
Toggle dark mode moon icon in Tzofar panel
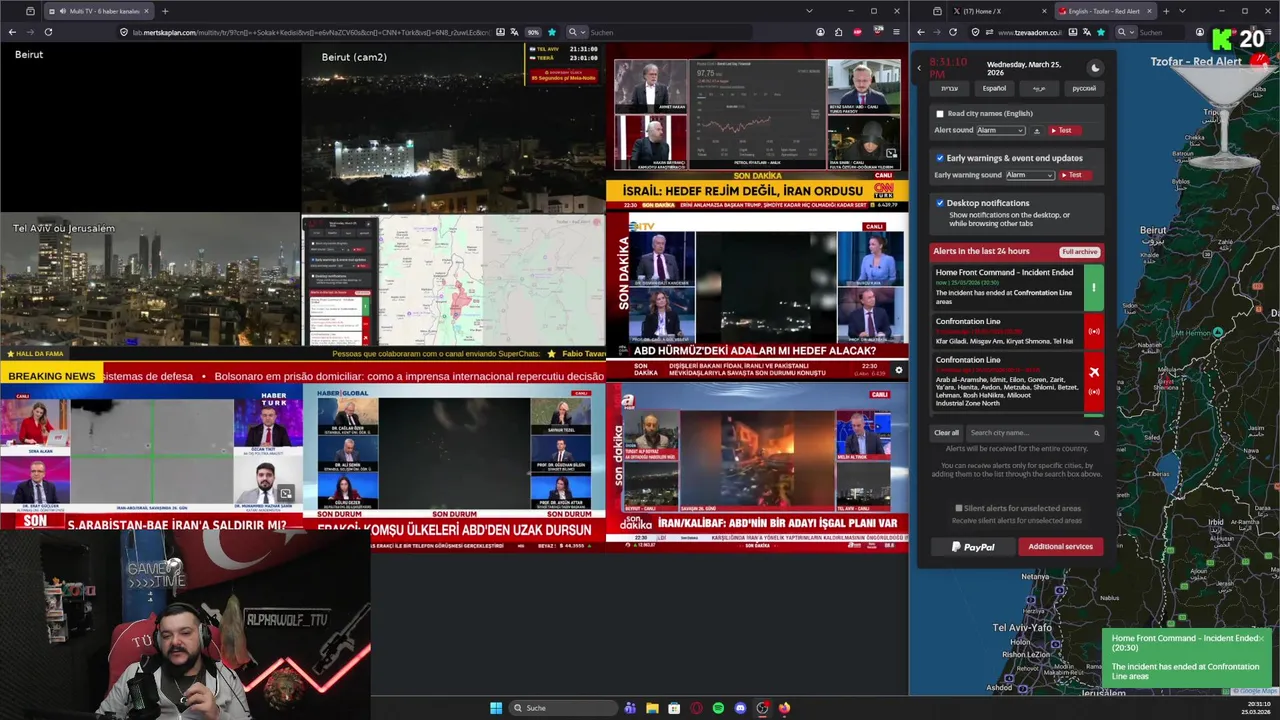[x=1095, y=68]
